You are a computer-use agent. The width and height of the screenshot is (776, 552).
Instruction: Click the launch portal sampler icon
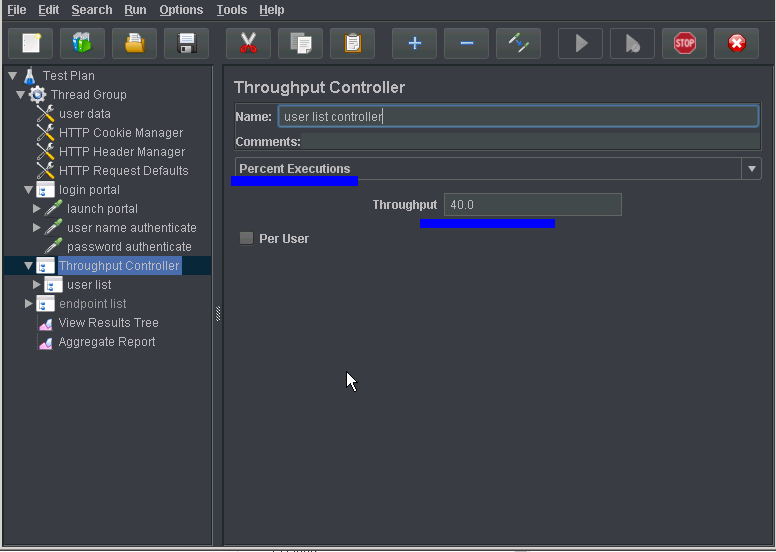point(53,208)
